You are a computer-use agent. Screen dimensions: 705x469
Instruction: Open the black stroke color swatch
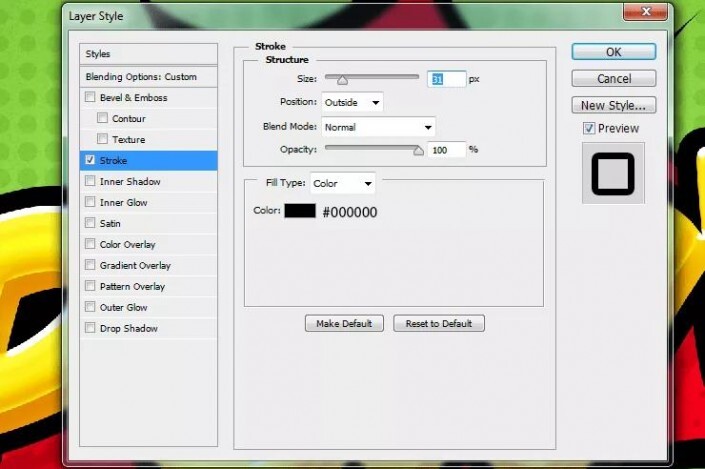pyautogui.click(x=300, y=211)
